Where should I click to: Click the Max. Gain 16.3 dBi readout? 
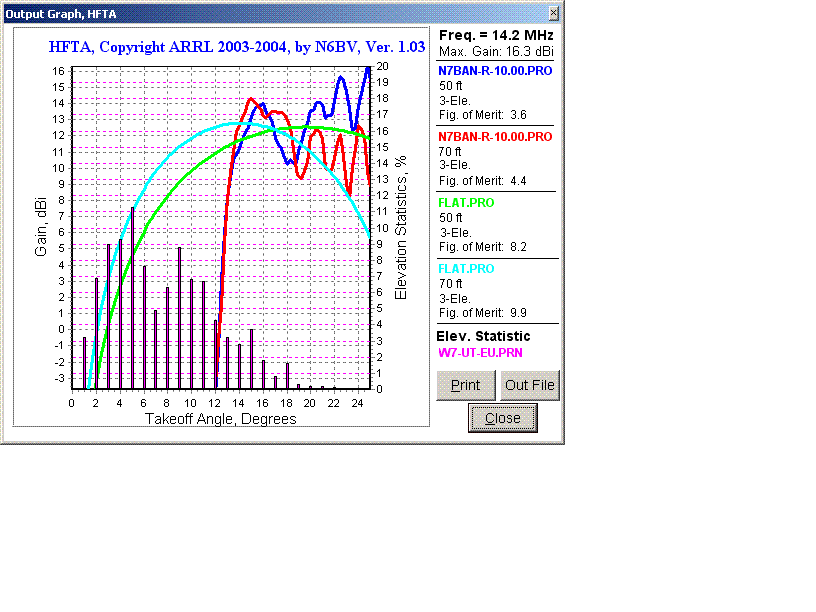click(497, 51)
